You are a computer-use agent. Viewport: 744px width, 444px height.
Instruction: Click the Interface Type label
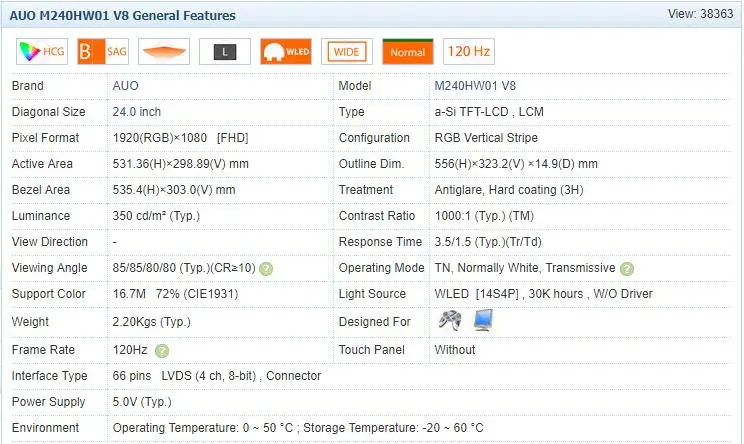coord(49,376)
